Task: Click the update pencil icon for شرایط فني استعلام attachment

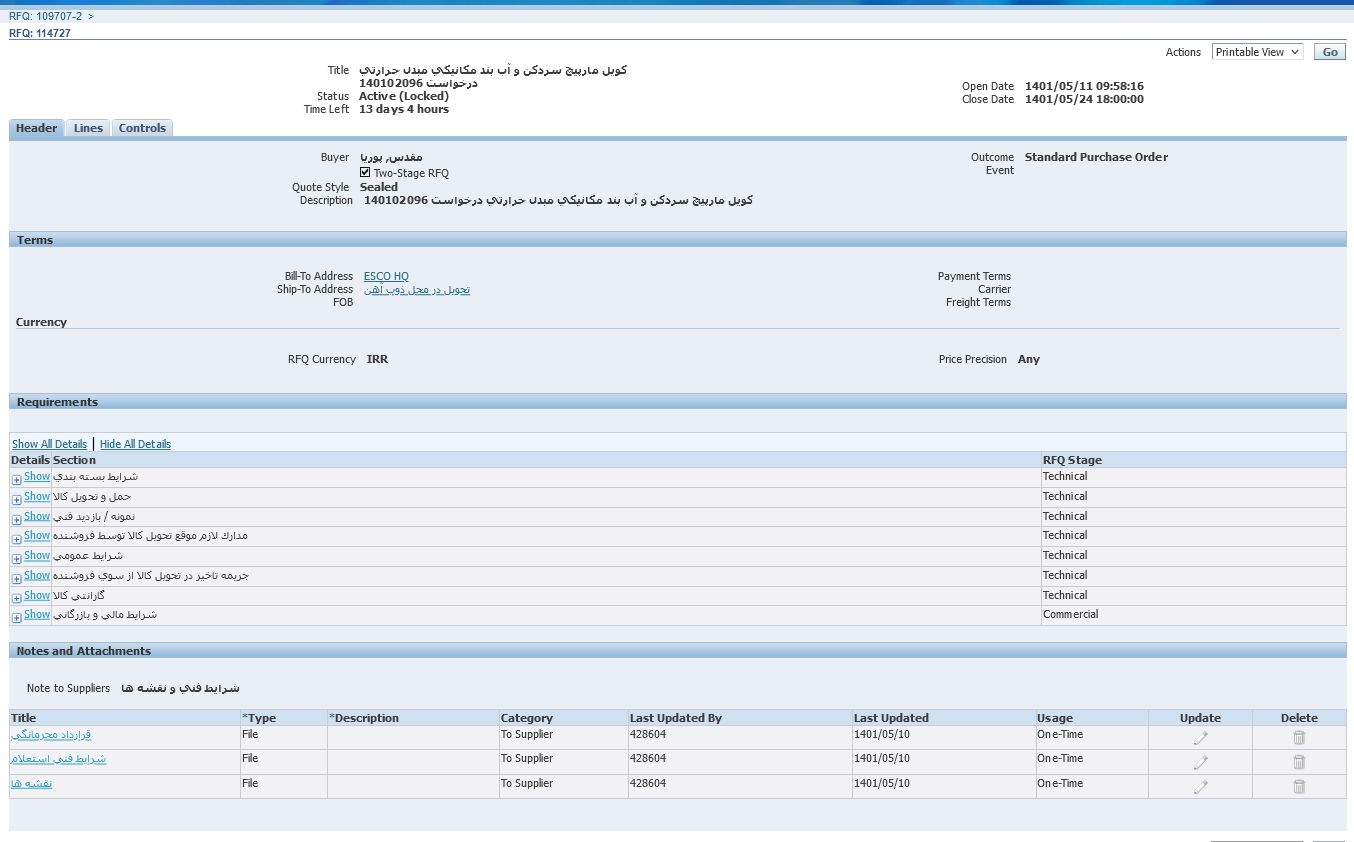Action: click(x=1200, y=762)
